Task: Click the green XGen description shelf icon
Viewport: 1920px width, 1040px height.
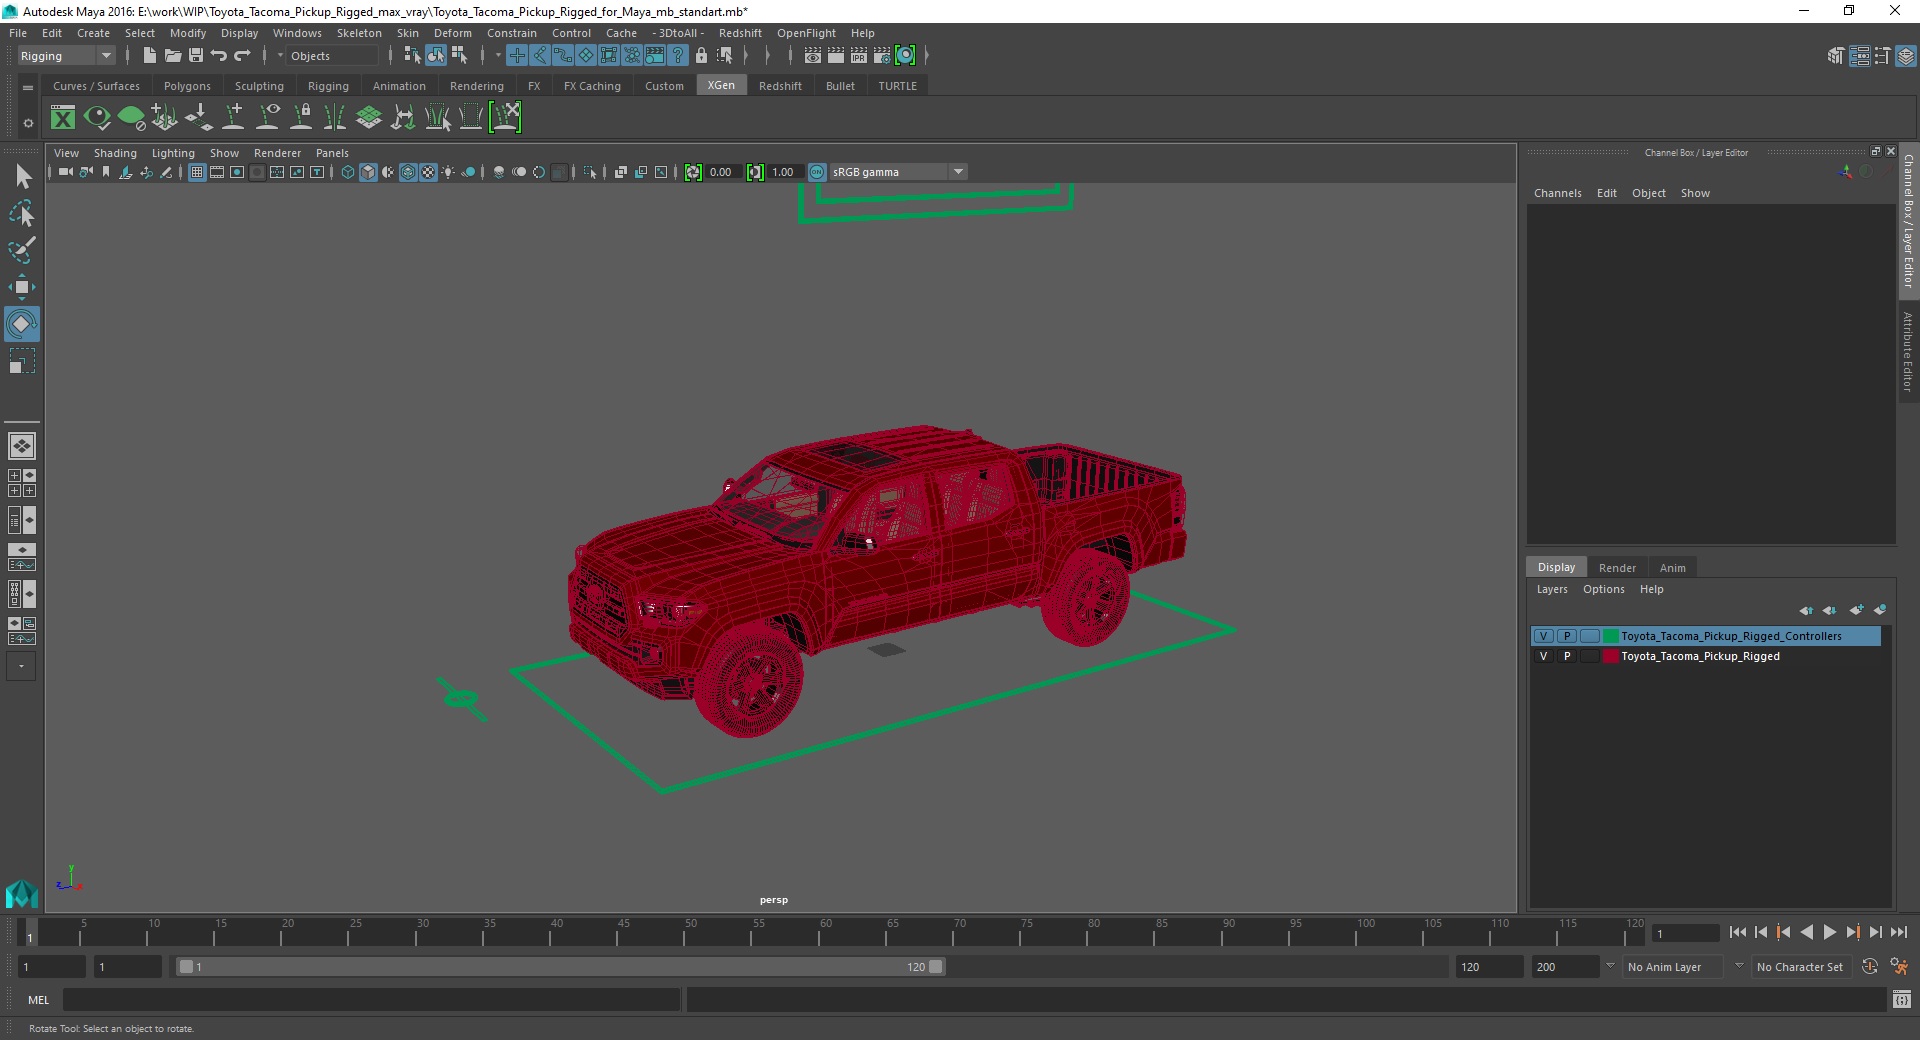Action: pyautogui.click(x=131, y=118)
